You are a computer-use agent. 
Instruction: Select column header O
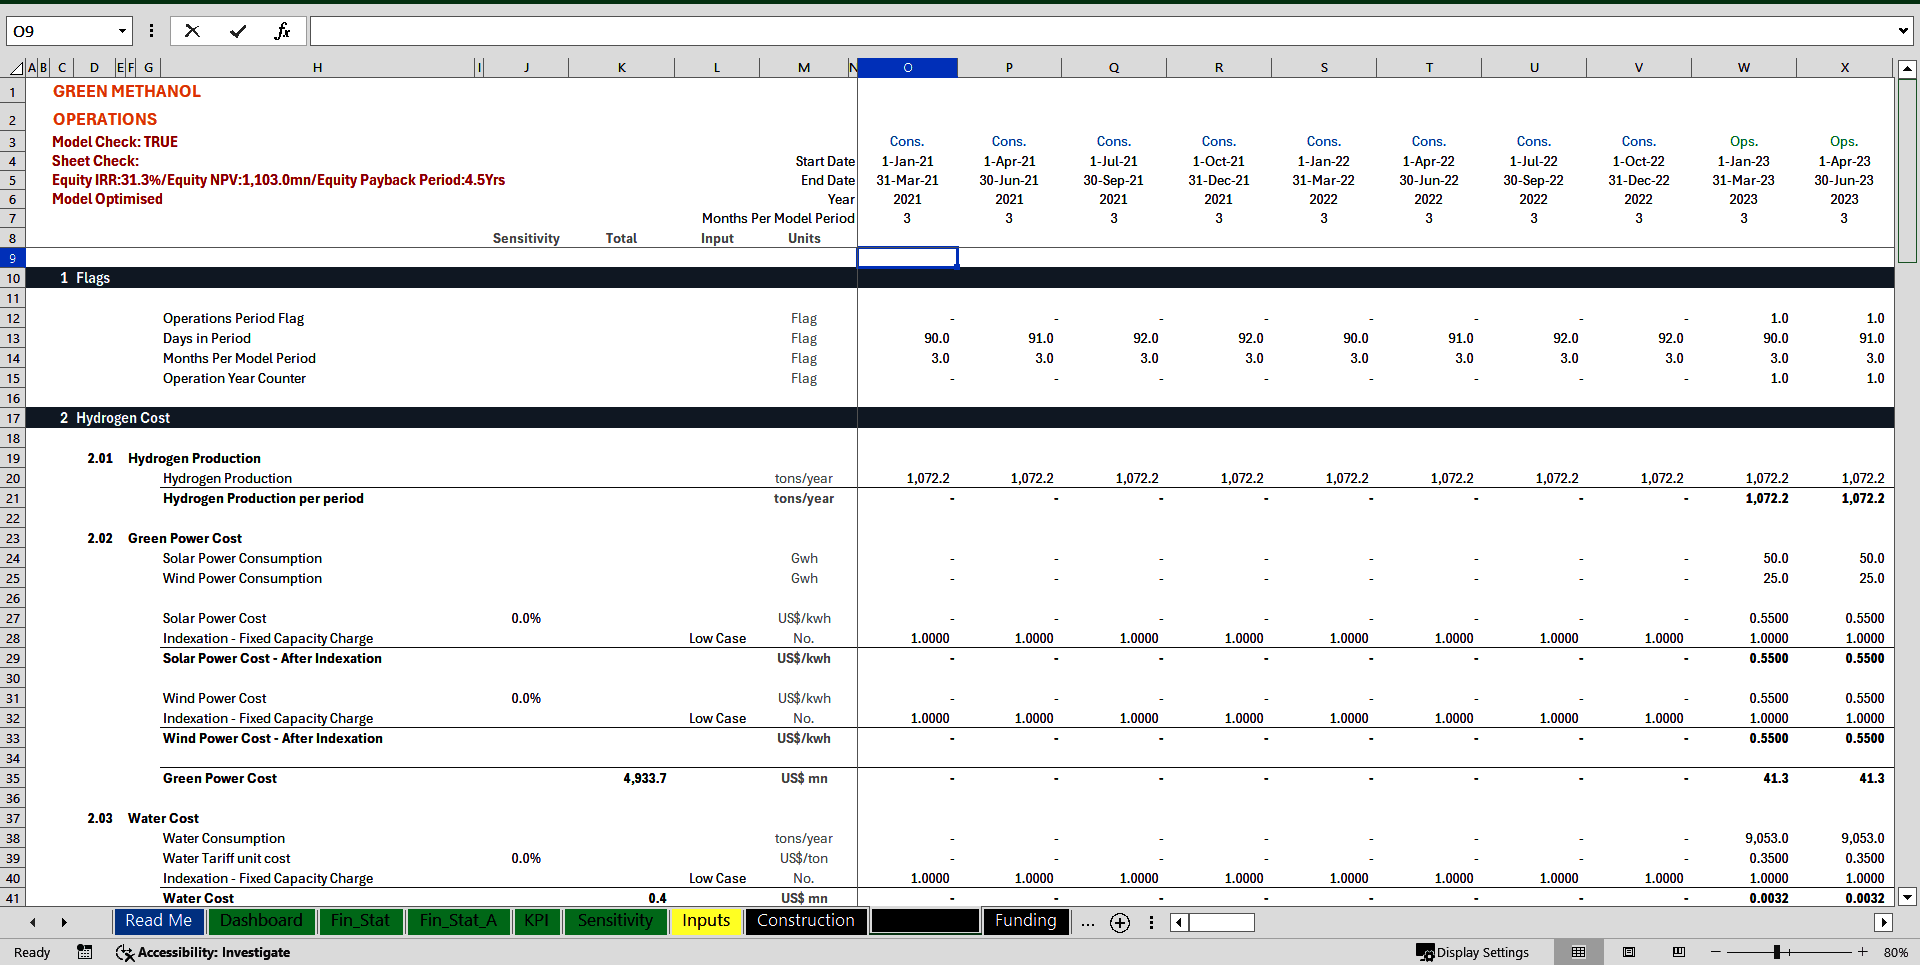click(x=907, y=67)
